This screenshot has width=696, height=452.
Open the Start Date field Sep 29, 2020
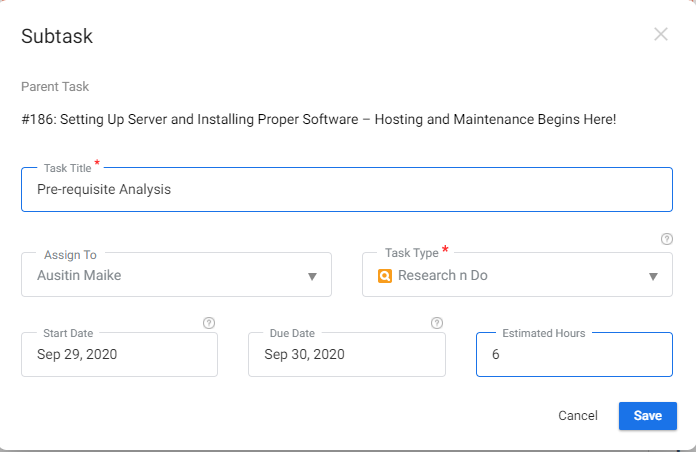119,354
